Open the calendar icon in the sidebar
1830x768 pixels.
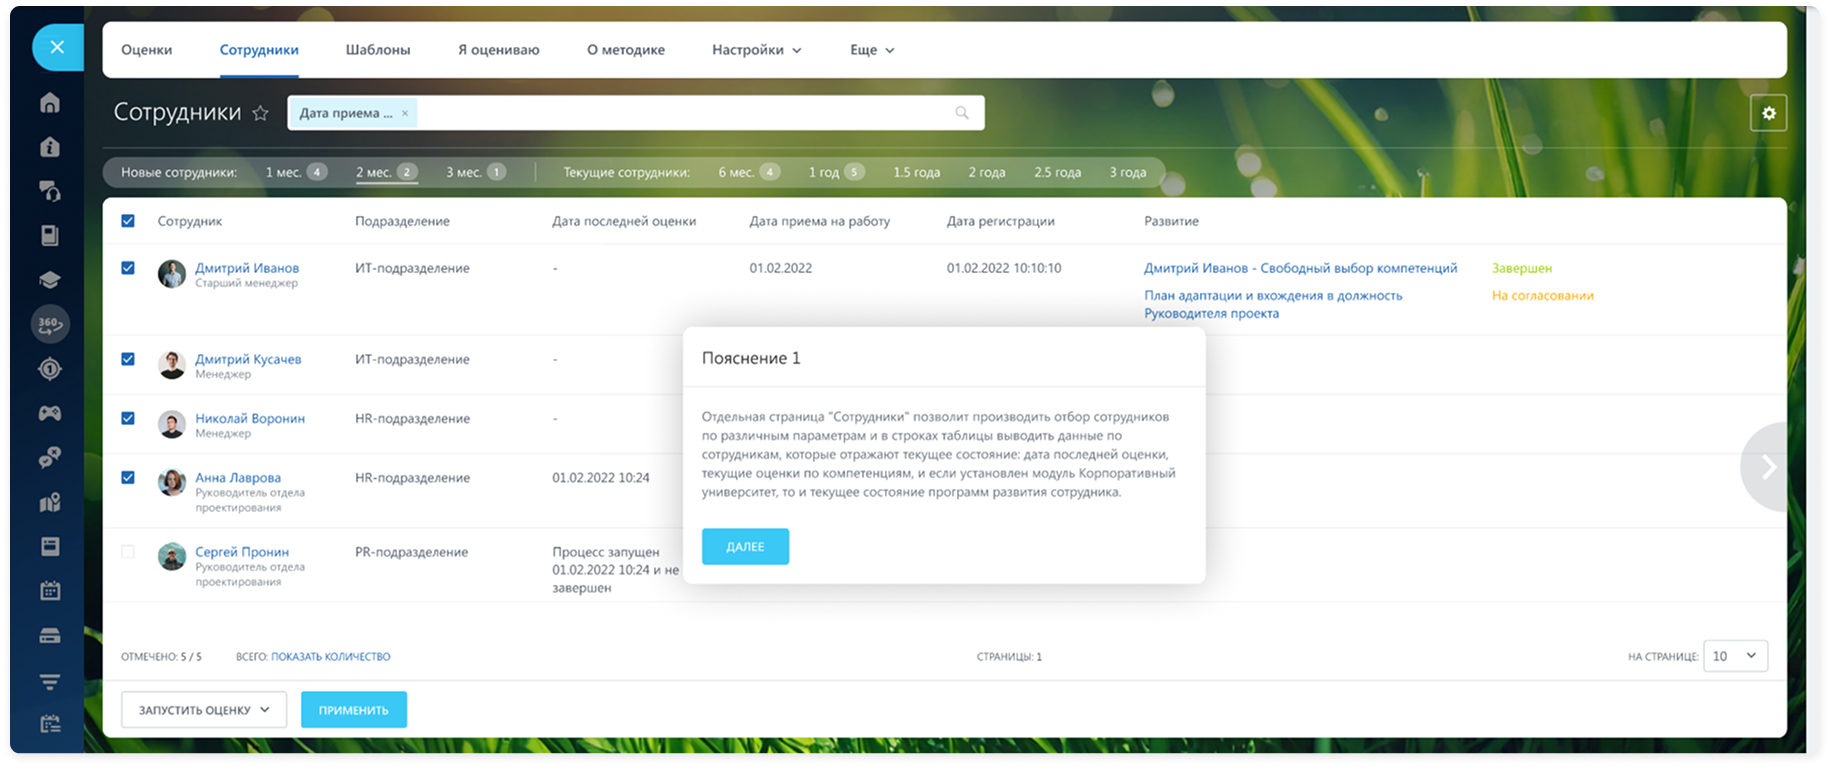click(x=50, y=591)
